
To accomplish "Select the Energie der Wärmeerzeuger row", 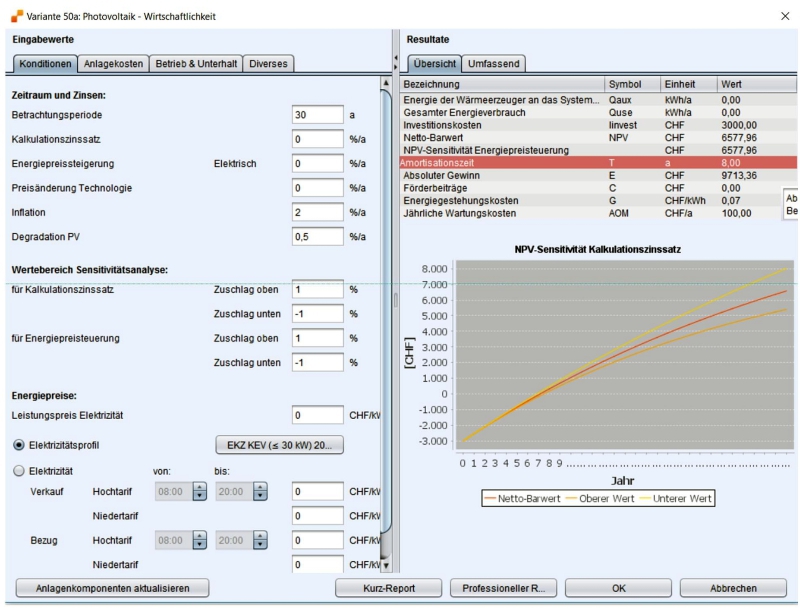I will tap(598, 100).
